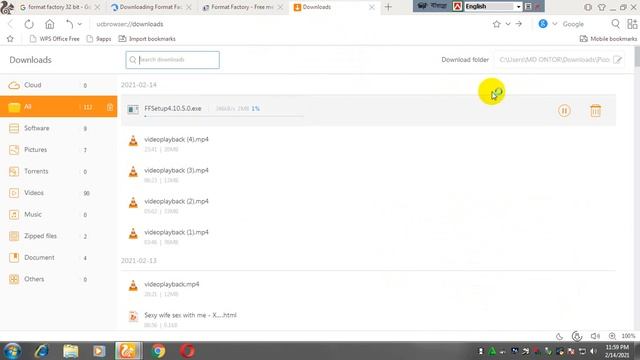Show Document downloads category
640x360 pixels.
58,258
